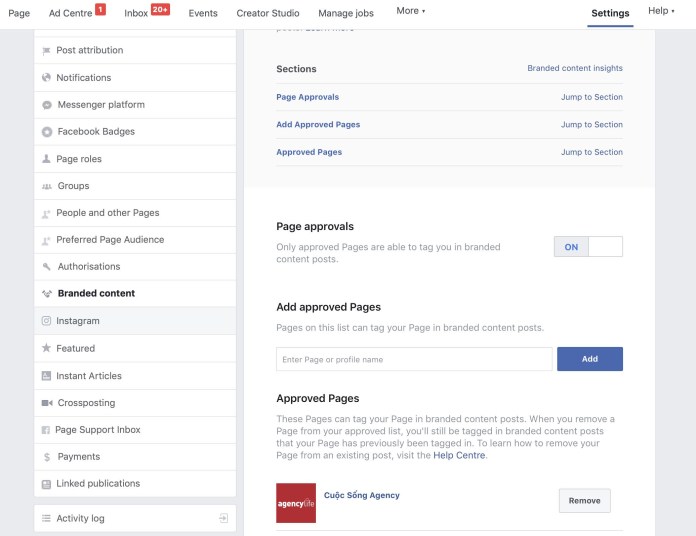This screenshot has width=696, height=536.
Task: Click the Branded content handshake icon
Action: [x=47, y=294]
